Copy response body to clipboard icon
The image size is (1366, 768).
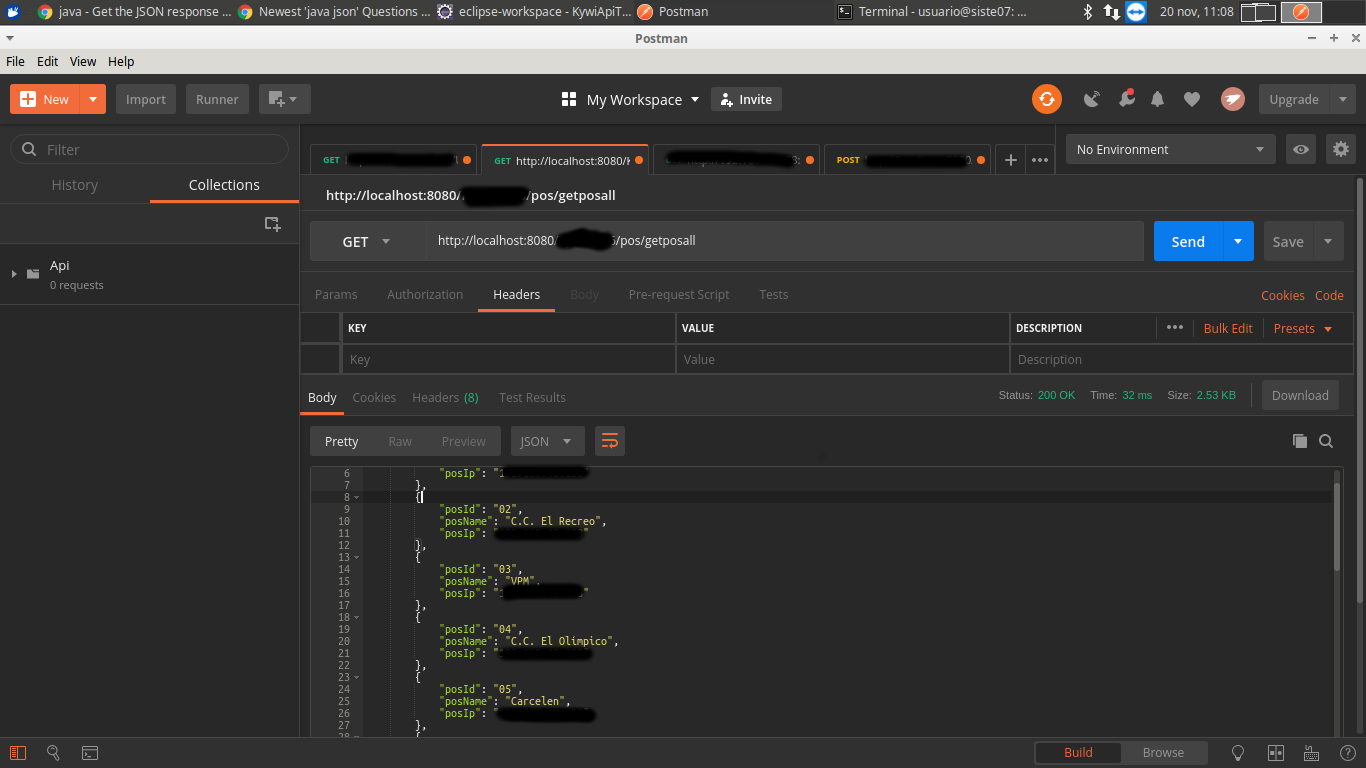1300,441
